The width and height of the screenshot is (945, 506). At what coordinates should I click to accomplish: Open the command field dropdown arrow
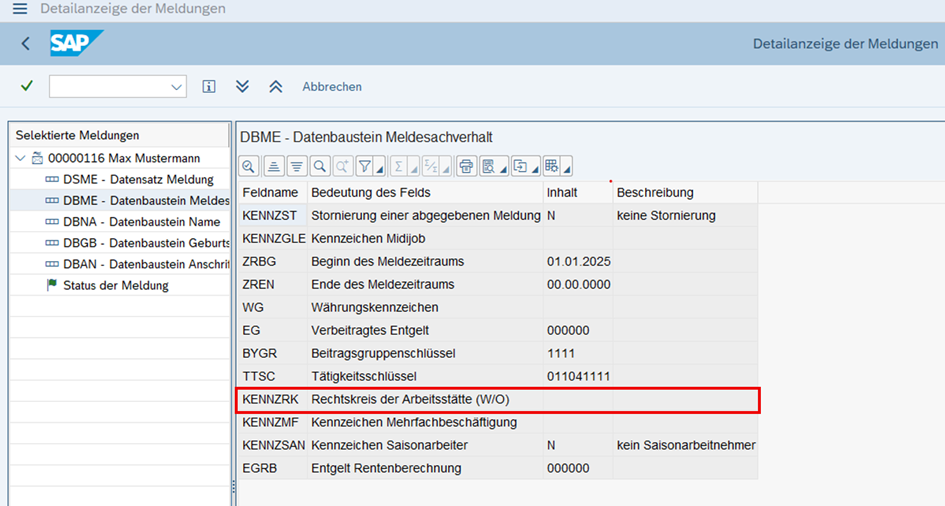[x=177, y=87]
